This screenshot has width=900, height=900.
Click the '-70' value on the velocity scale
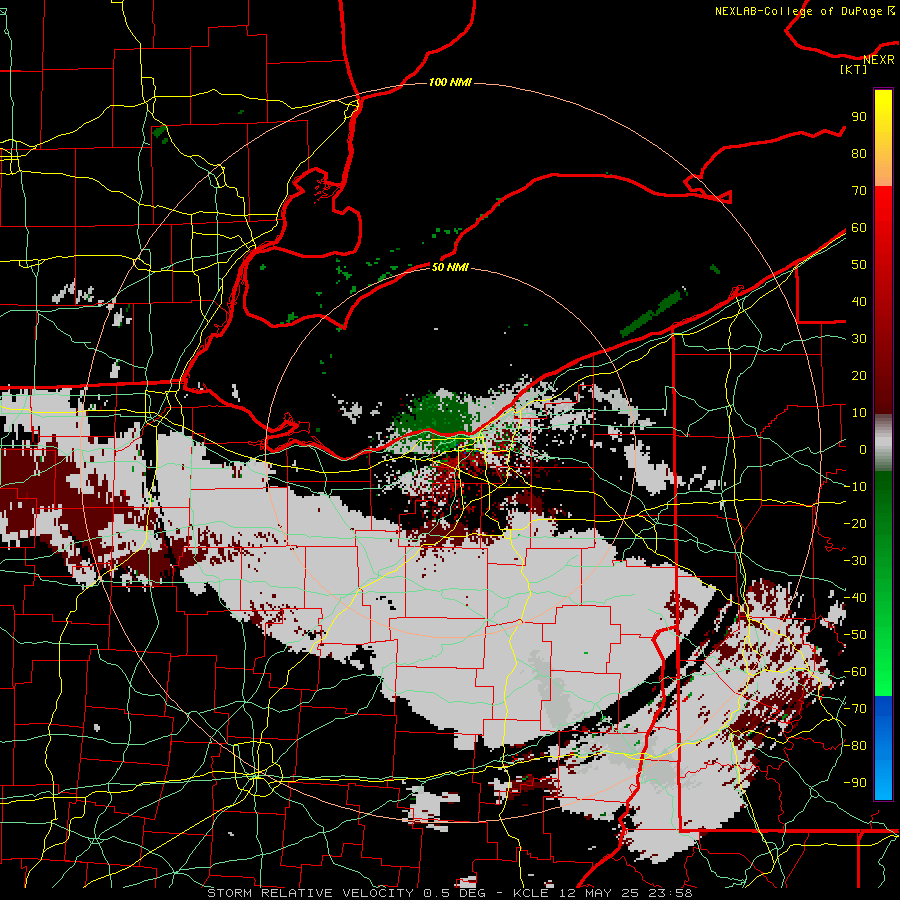(855, 709)
